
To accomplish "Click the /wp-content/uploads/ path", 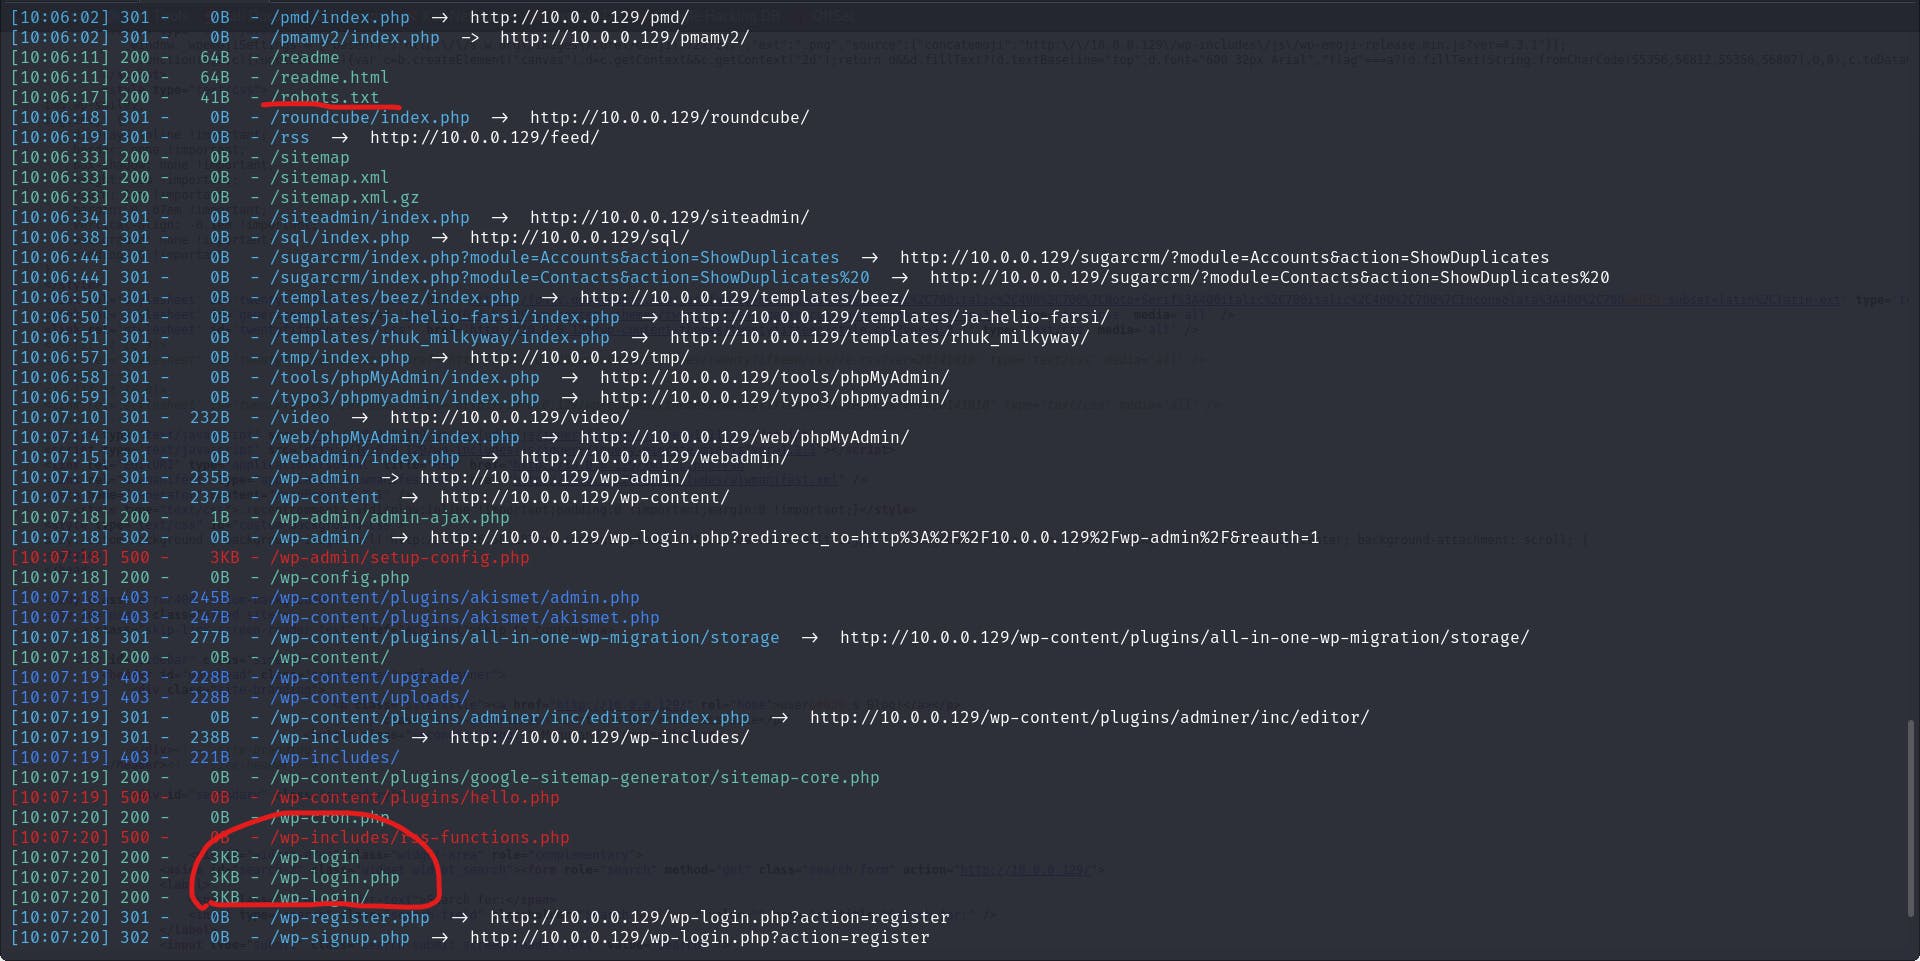I will [x=370, y=697].
